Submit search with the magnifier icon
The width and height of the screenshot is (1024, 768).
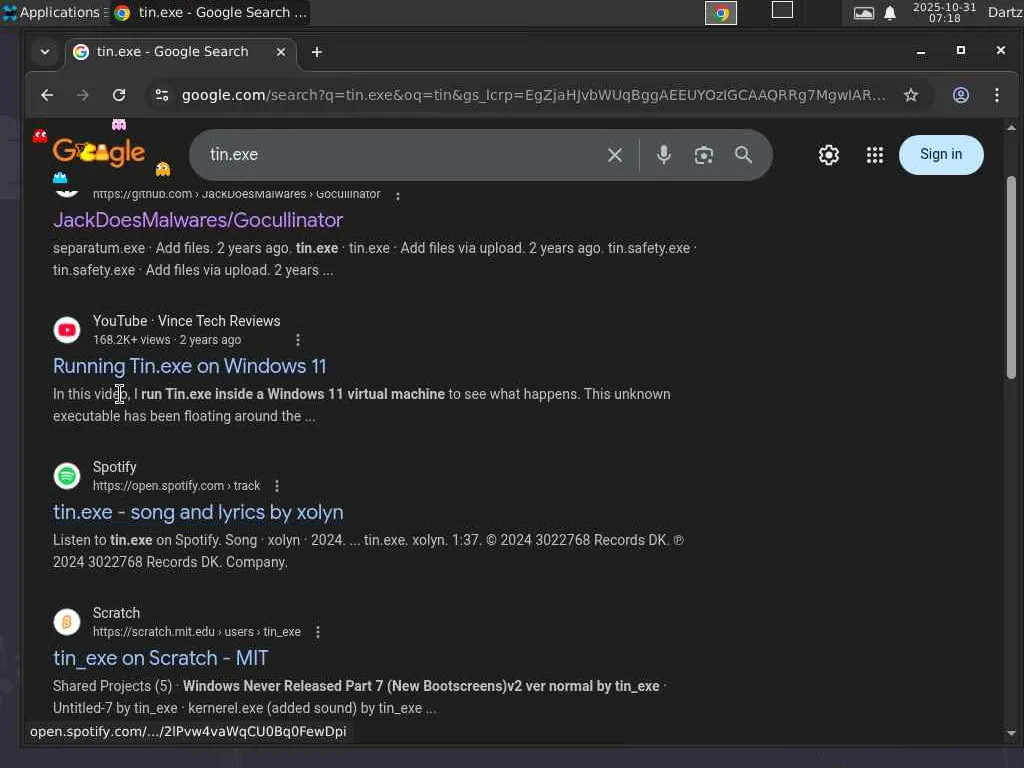[743, 155]
